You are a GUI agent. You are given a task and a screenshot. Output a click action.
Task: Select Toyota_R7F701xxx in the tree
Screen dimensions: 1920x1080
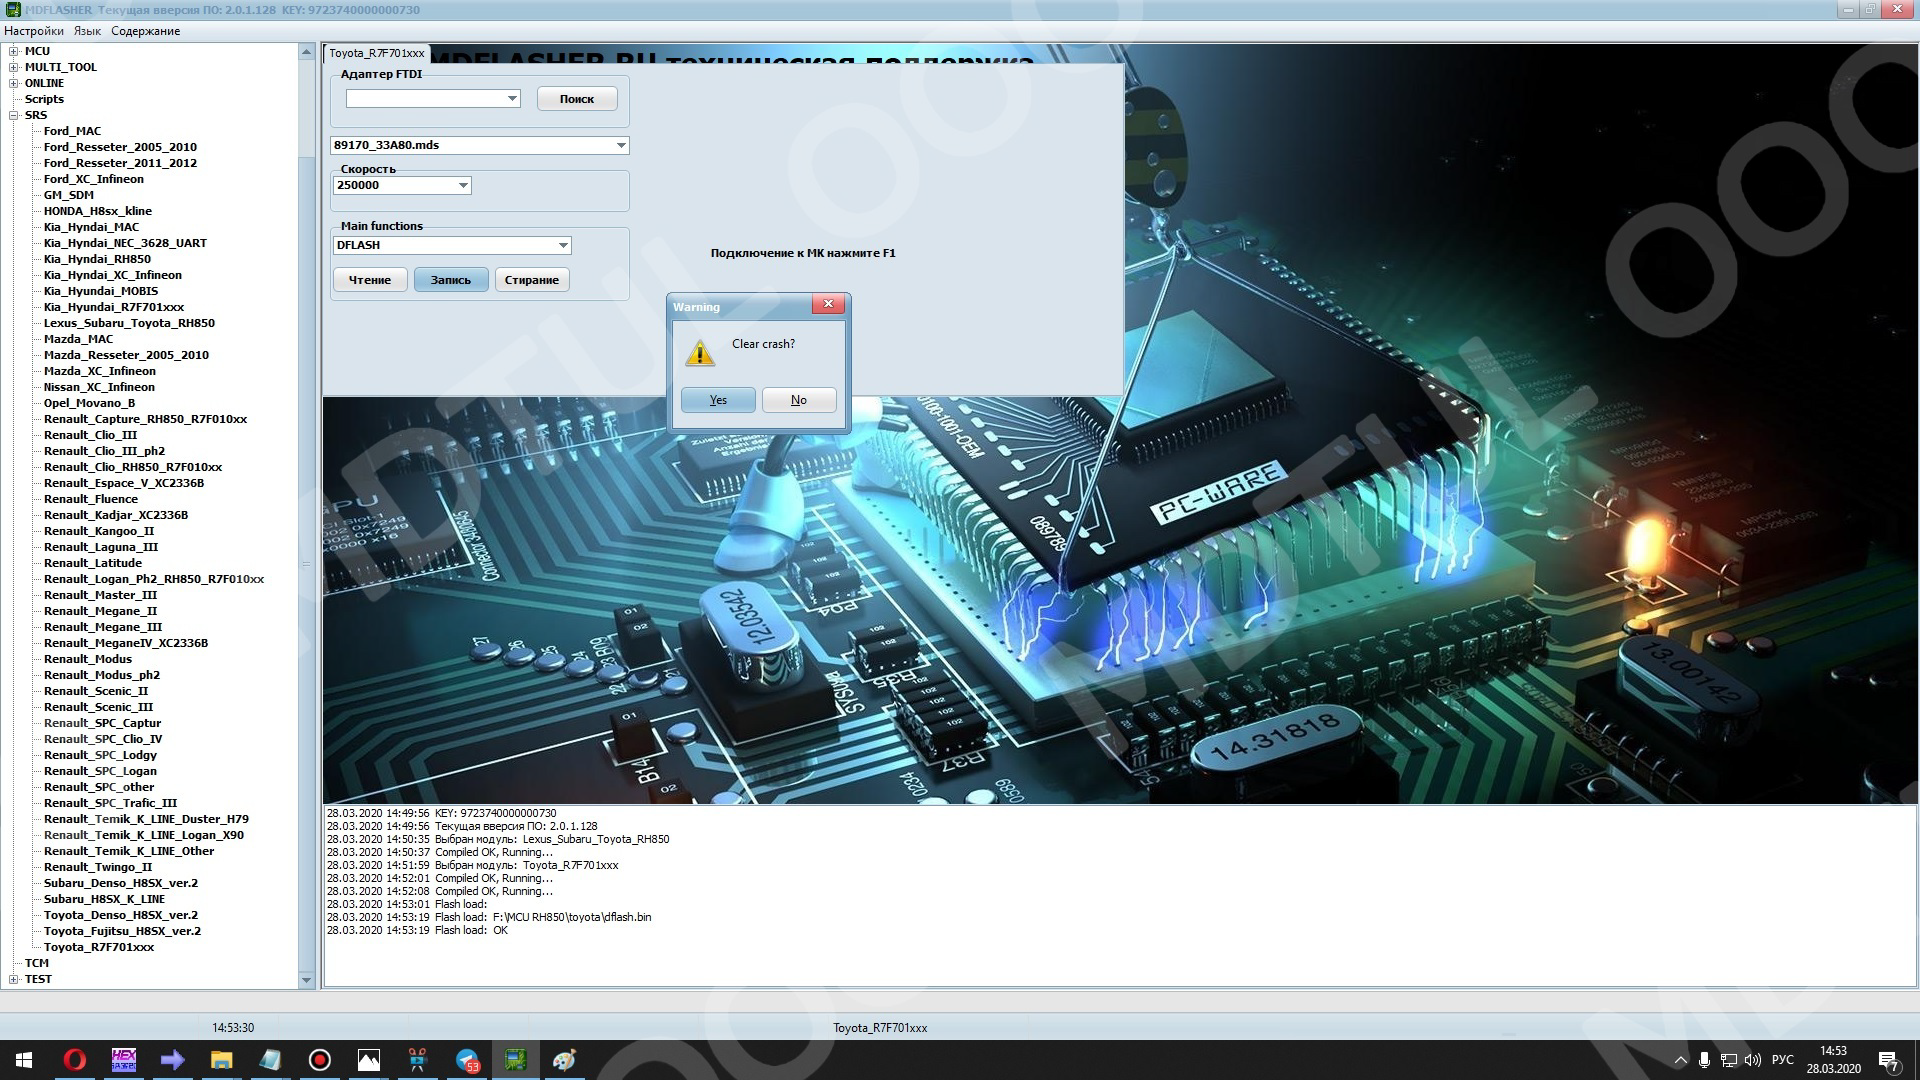99,947
